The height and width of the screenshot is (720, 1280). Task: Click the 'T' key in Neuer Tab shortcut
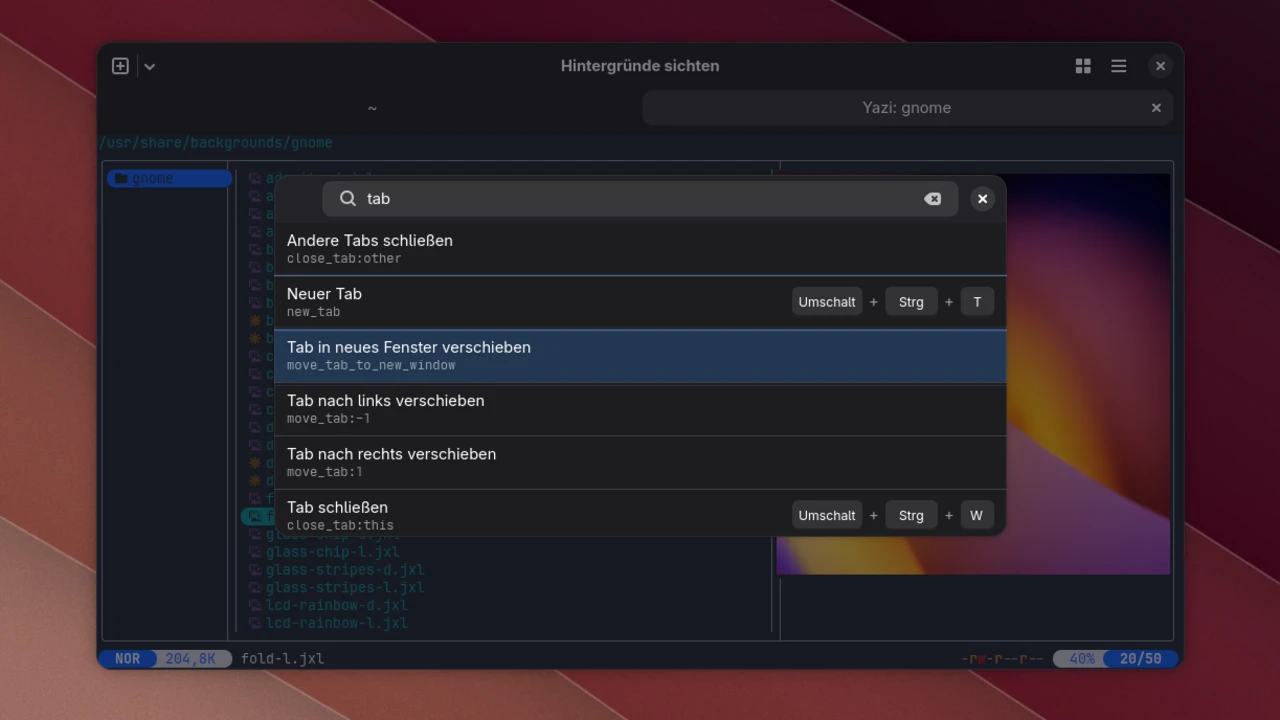pyautogui.click(x=977, y=302)
